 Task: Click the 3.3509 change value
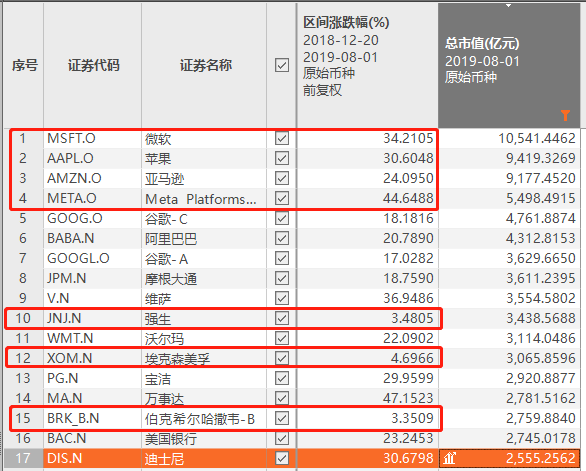(412, 418)
